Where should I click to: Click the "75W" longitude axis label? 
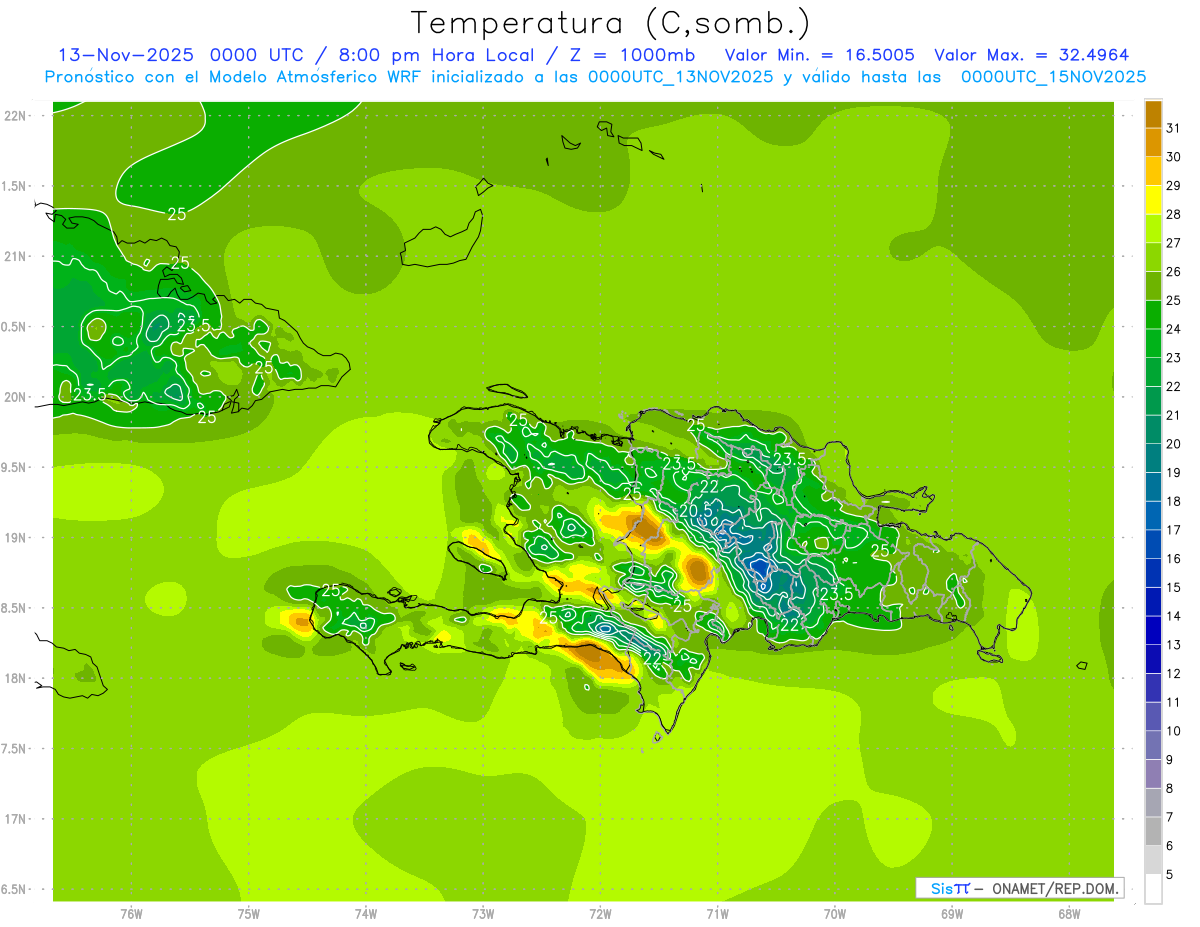pyautogui.click(x=249, y=914)
